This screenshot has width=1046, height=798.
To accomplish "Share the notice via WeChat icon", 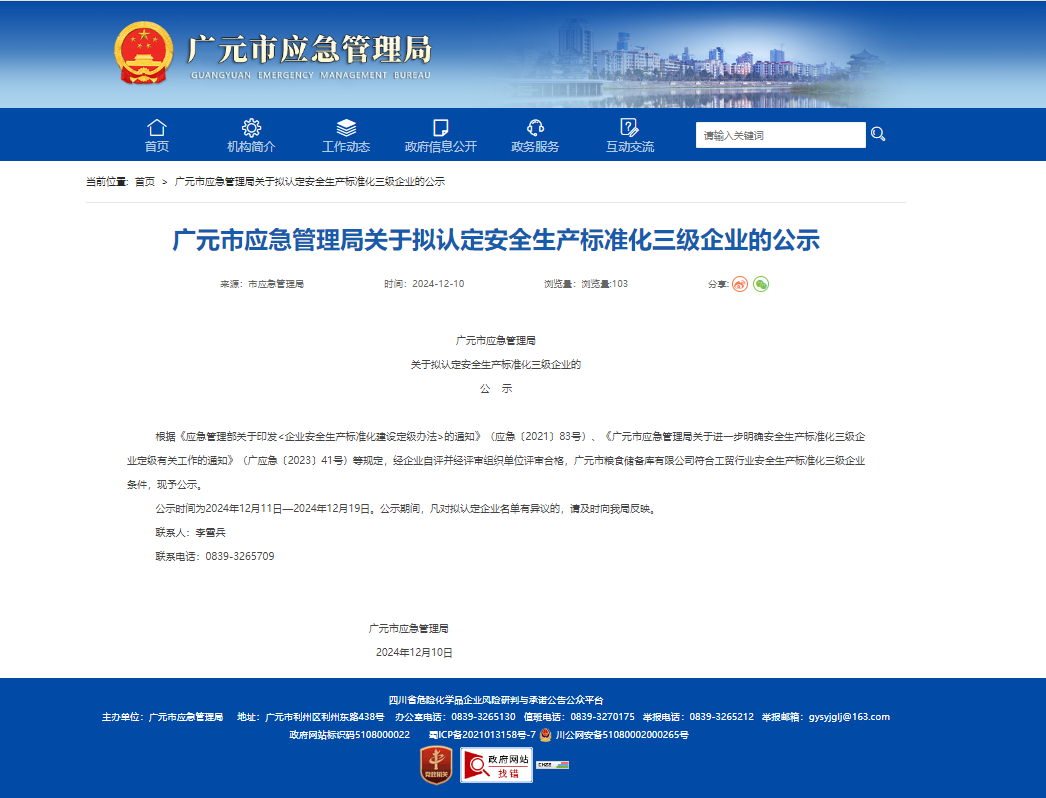I will pyautogui.click(x=761, y=284).
